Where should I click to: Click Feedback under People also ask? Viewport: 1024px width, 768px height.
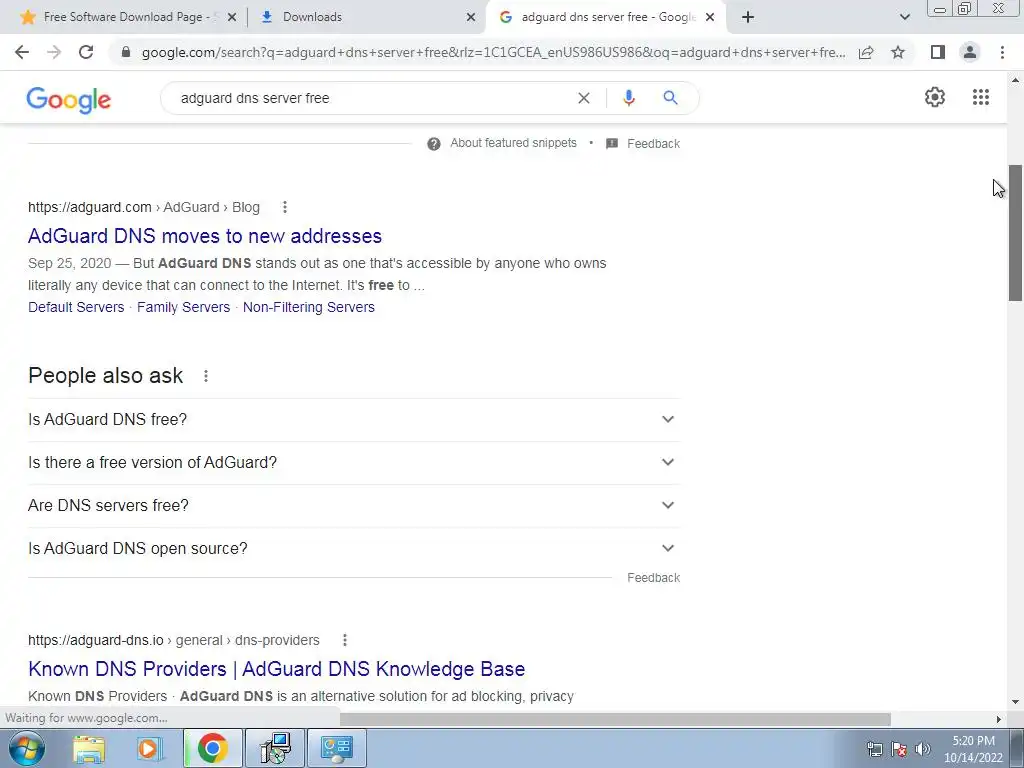(653, 578)
